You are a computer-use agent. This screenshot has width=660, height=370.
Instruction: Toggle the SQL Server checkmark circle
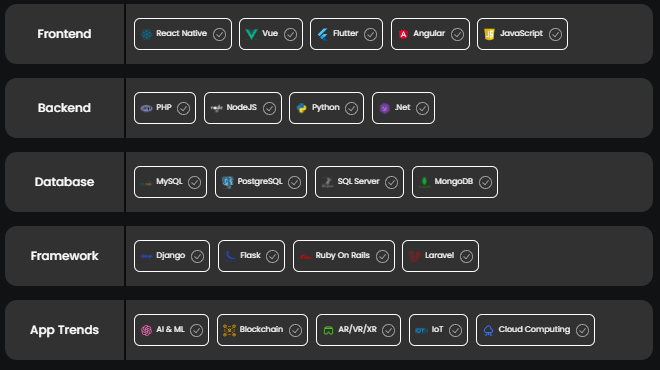pyautogui.click(x=391, y=183)
